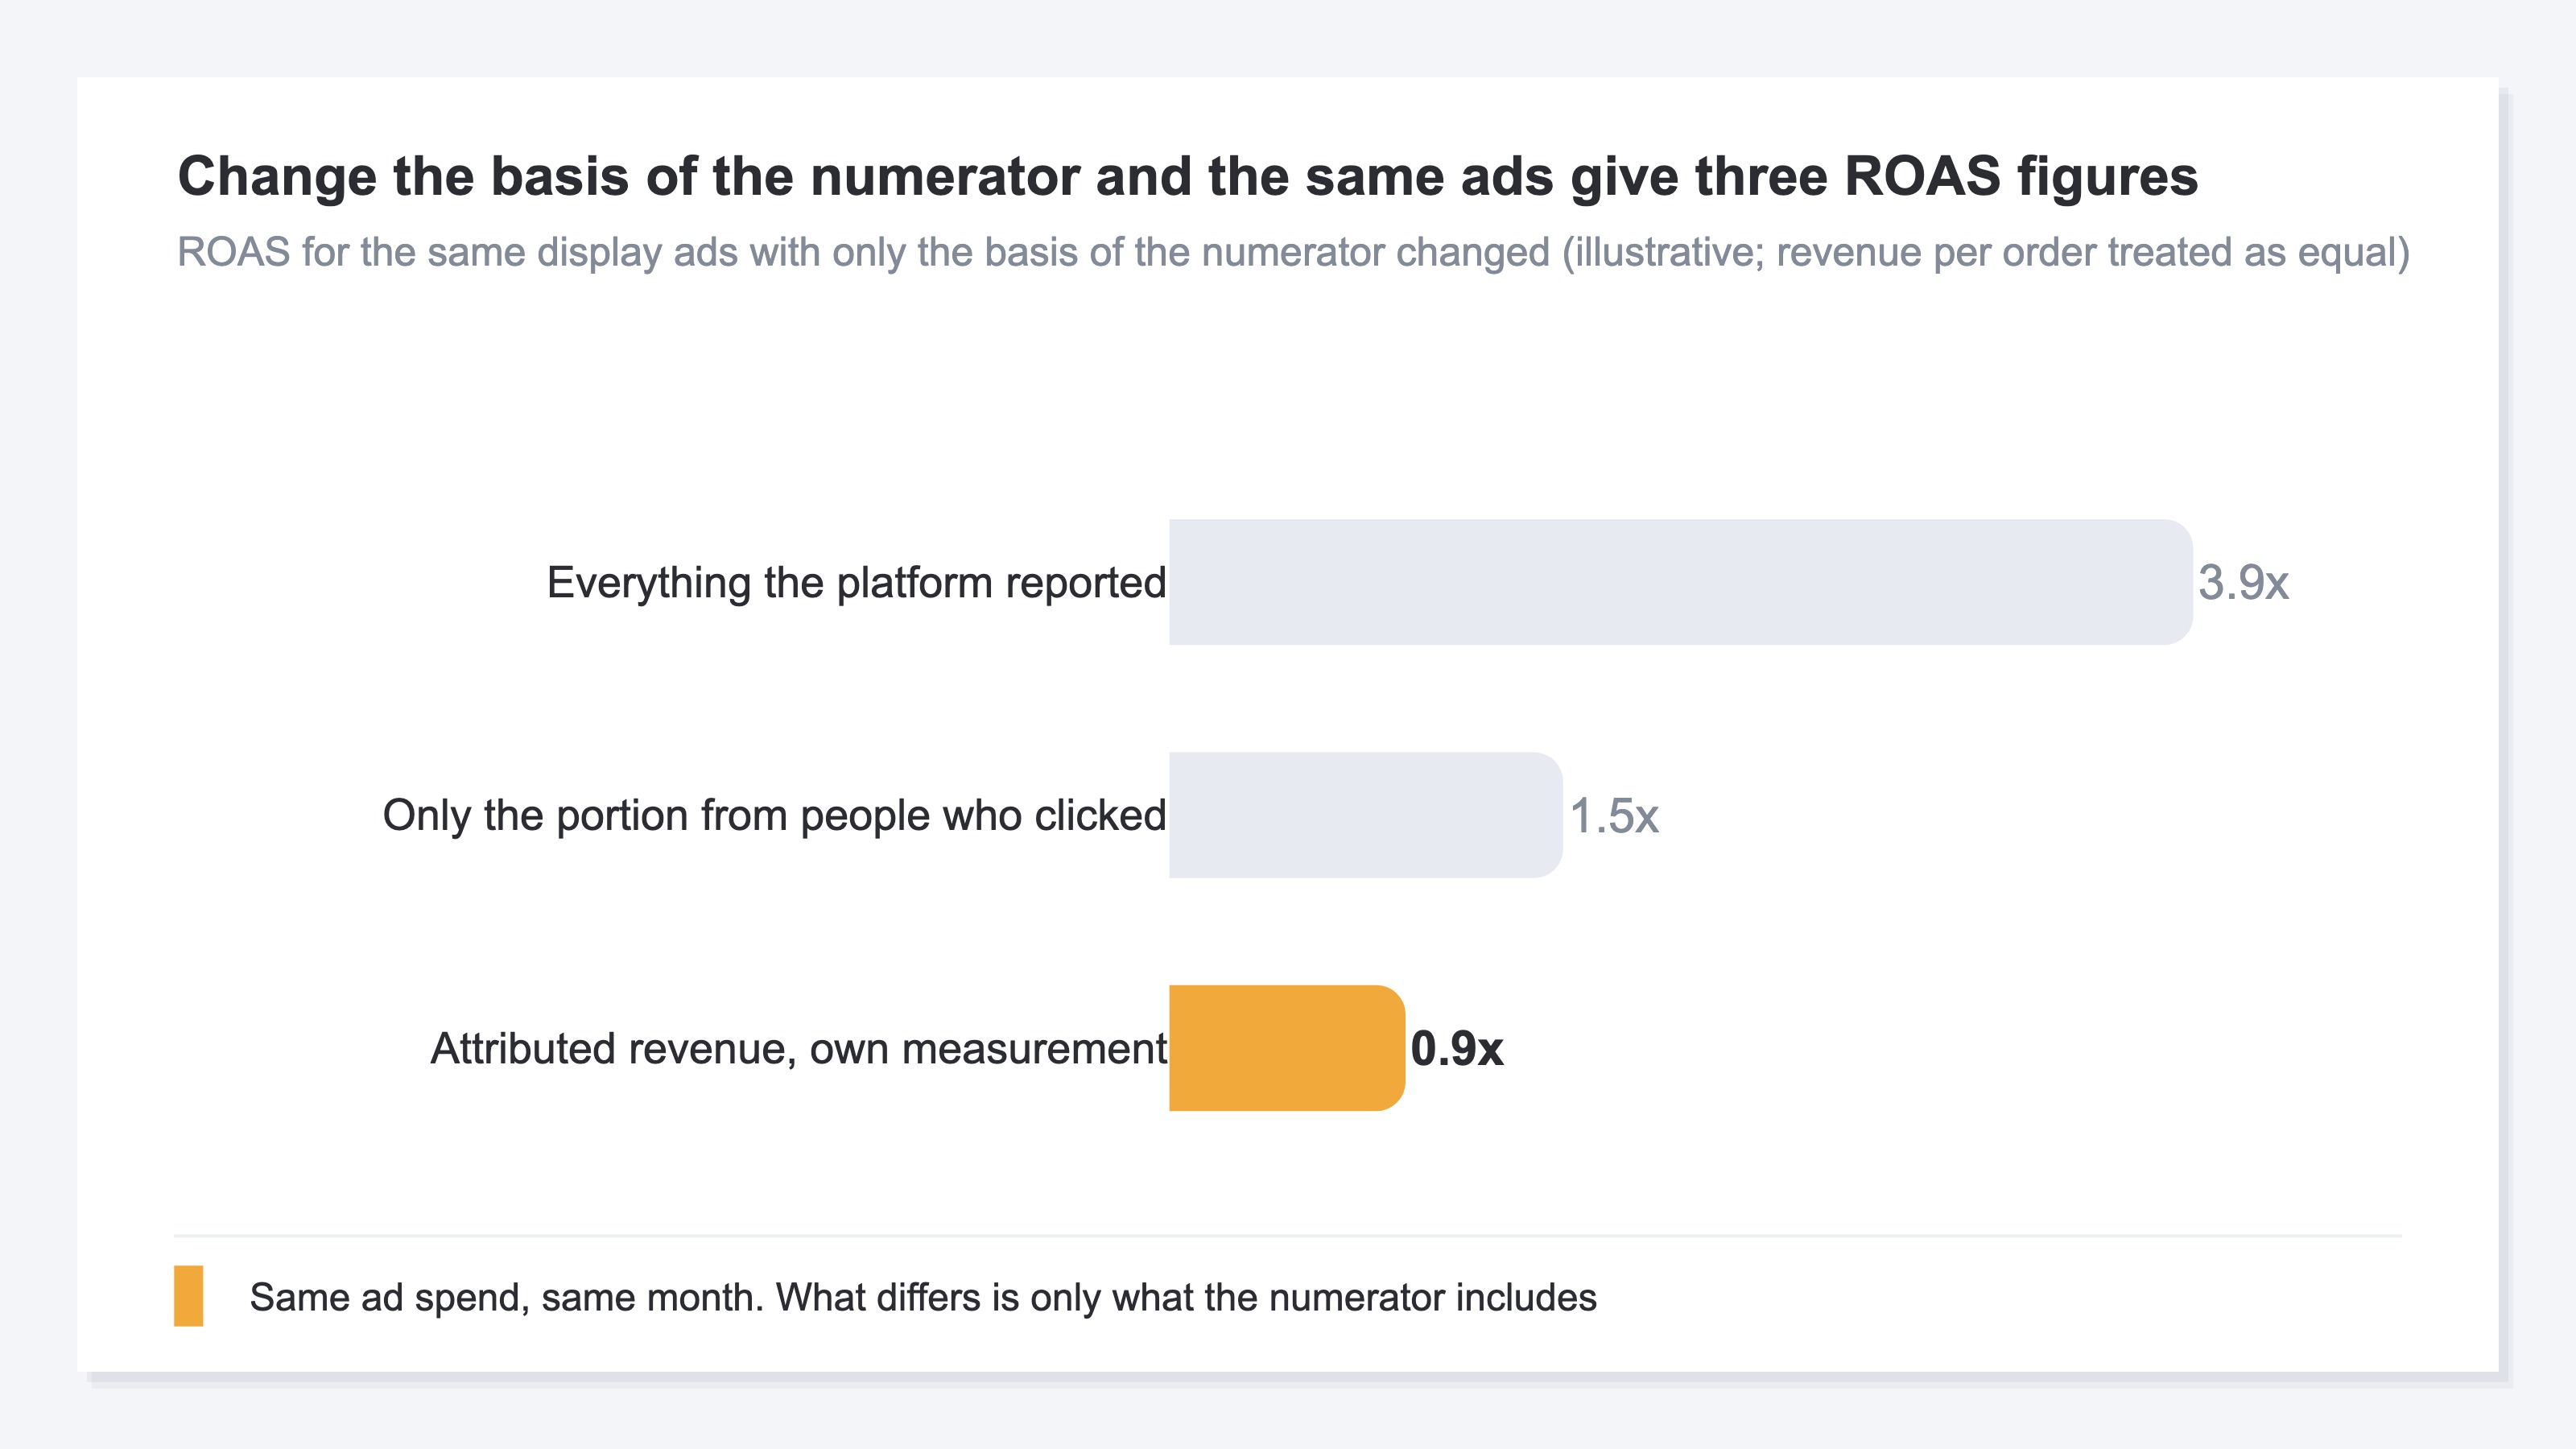Click the ROAS subtitle text

(x=1293, y=252)
